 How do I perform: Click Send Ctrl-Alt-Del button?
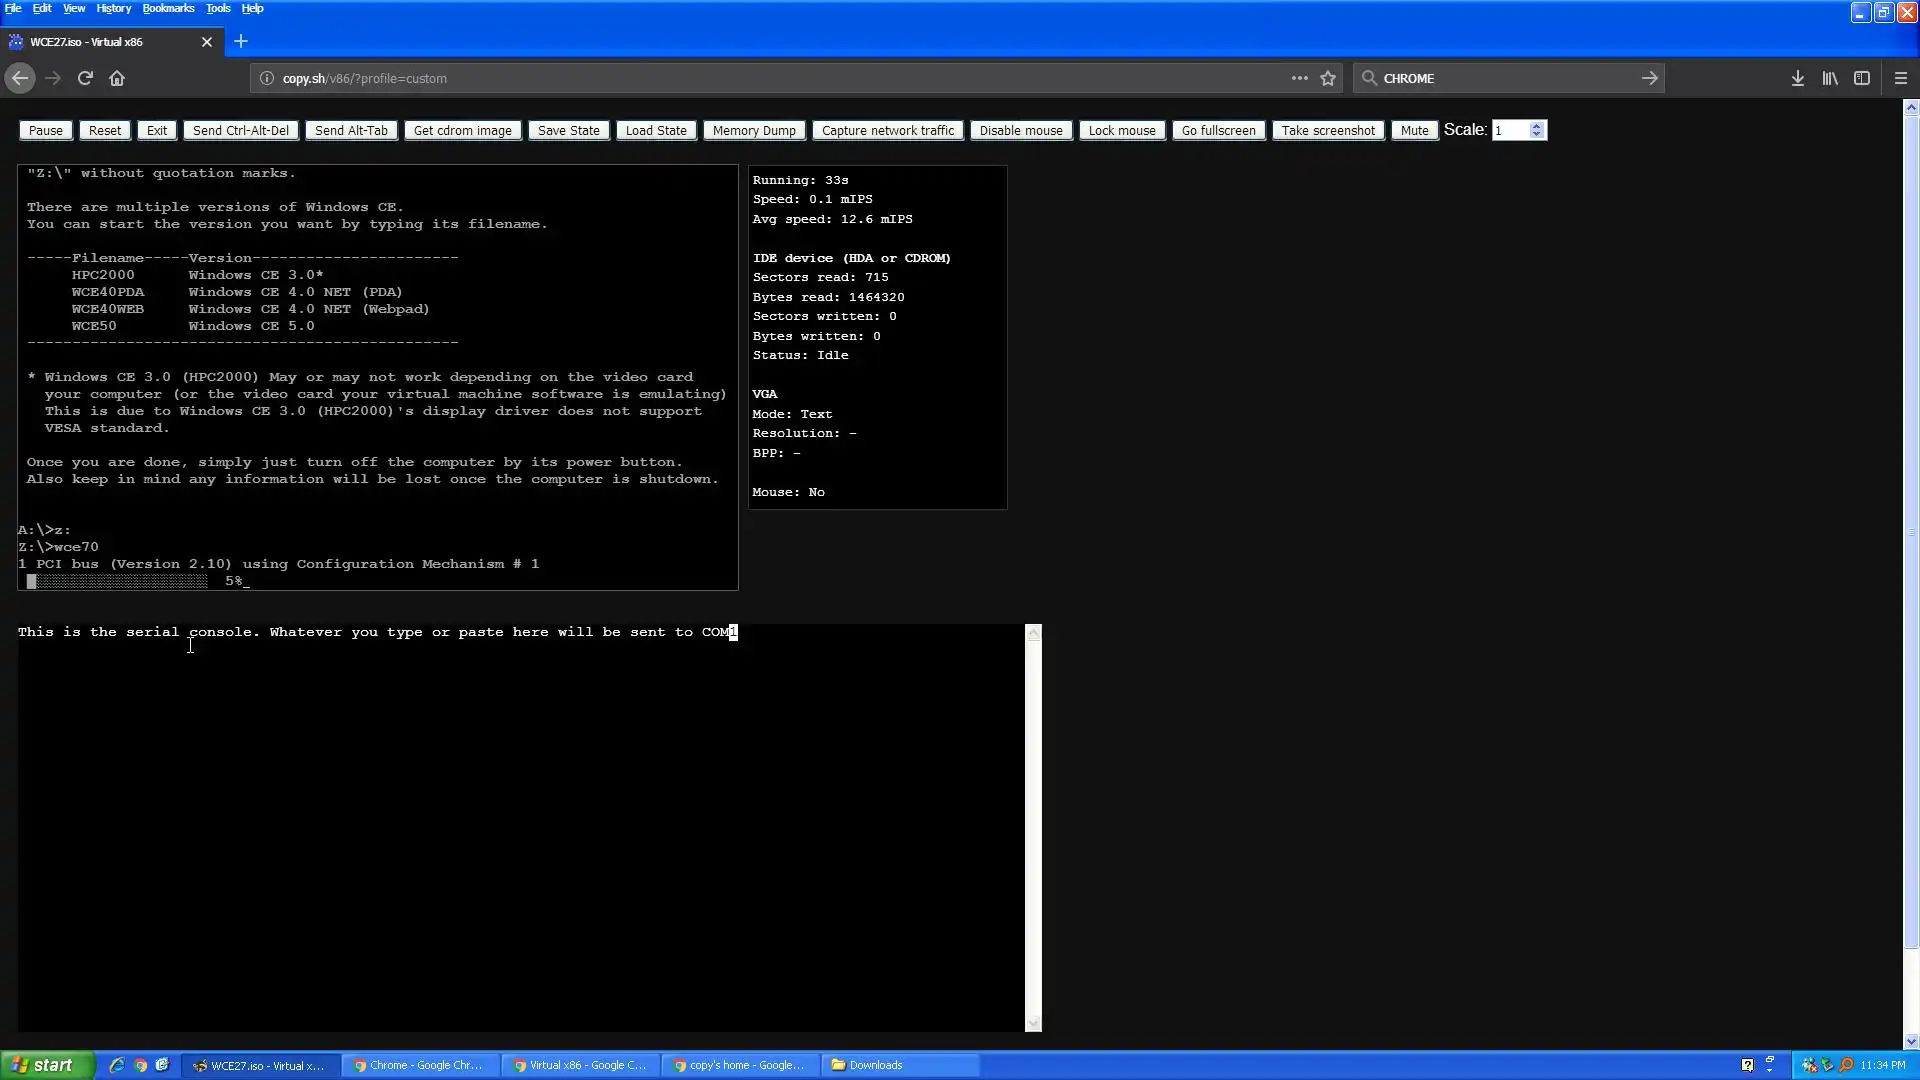point(240,131)
